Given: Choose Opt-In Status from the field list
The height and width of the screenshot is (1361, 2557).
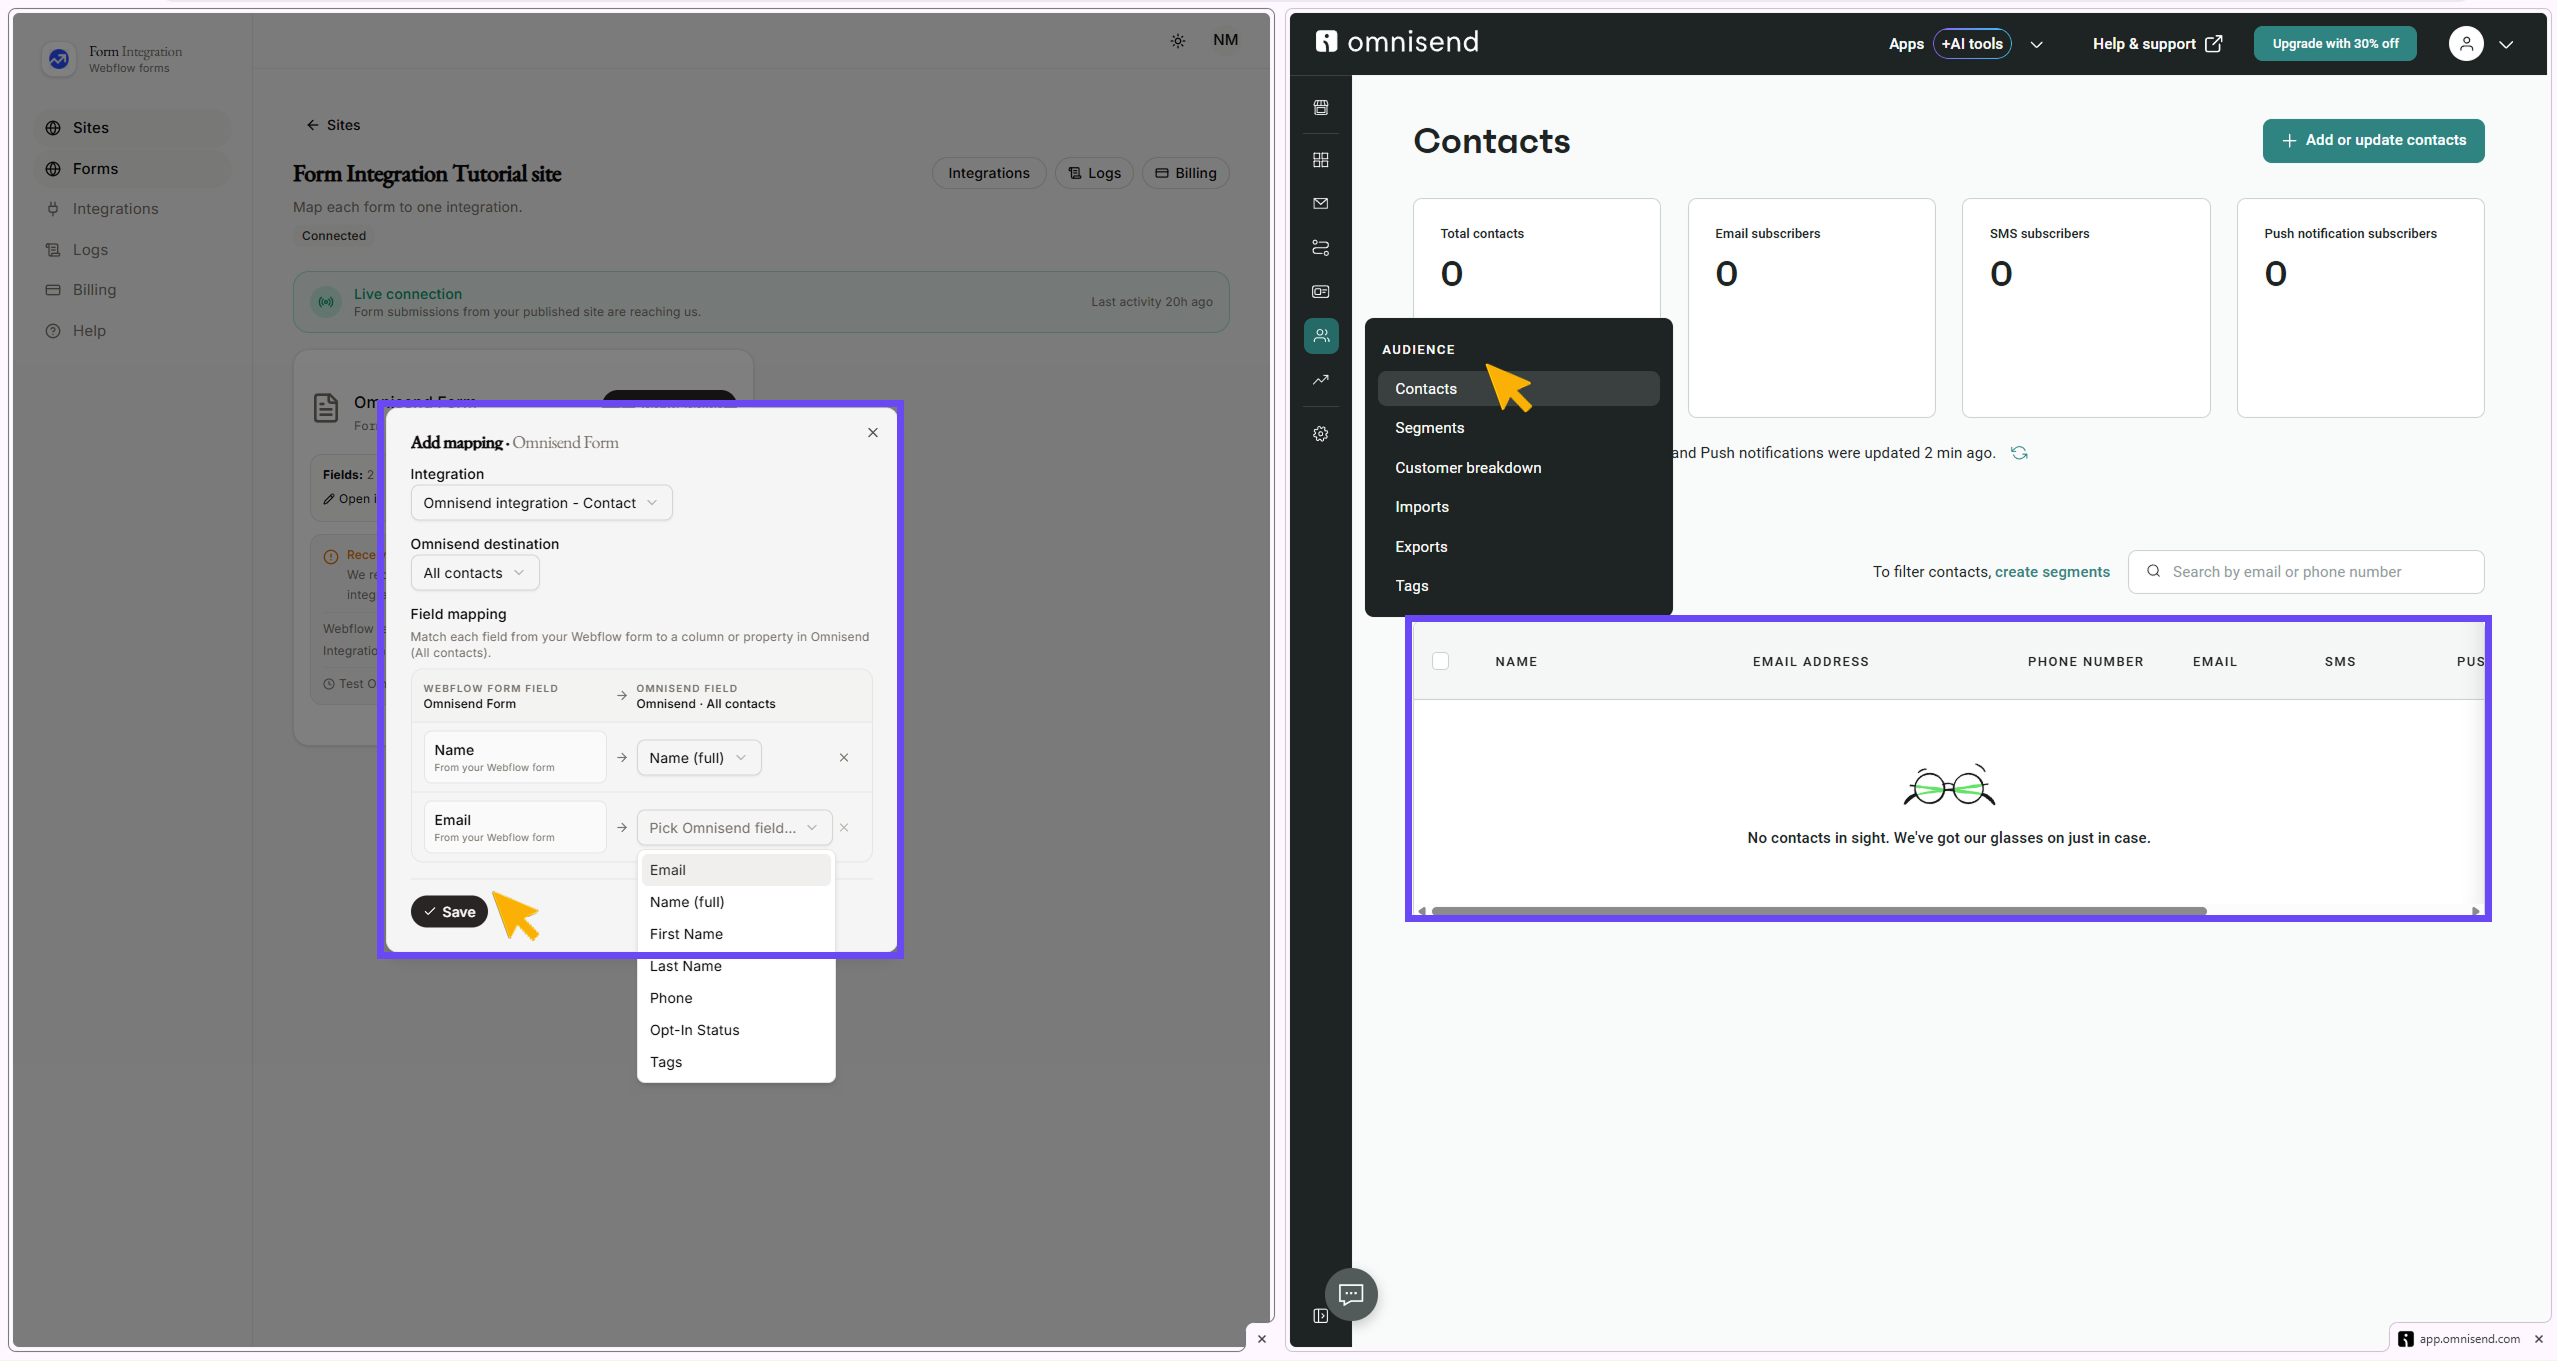Looking at the screenshot, I should pyautogui.click(x=736, y=1030).
